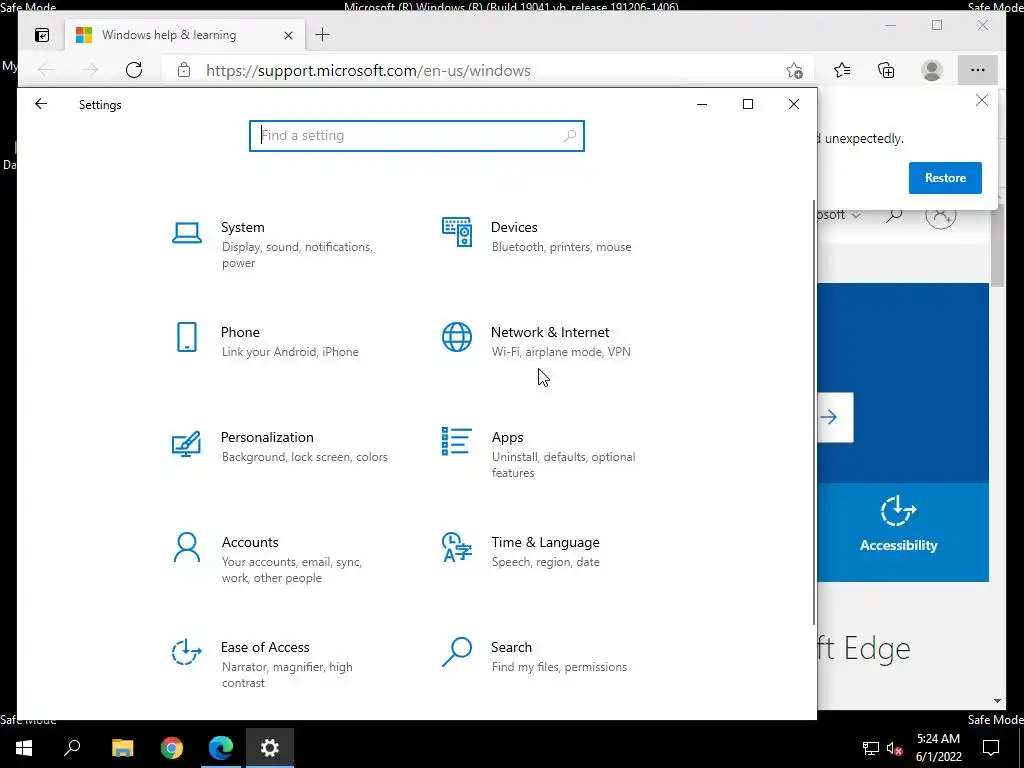This screenshot has width=1024, height=768.
Task: Click sign-in avatar on Microsoft support page
Action: tap(941, 214)
